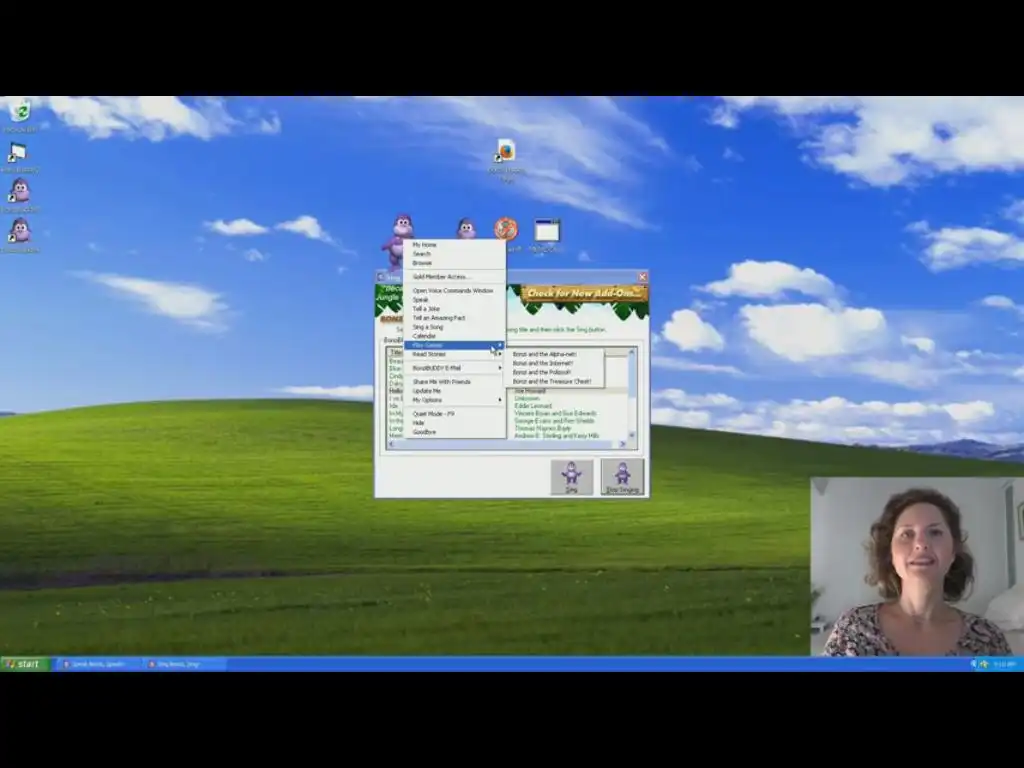
Task: Choose My Home in the context menu
Action: tap(455, 244)
